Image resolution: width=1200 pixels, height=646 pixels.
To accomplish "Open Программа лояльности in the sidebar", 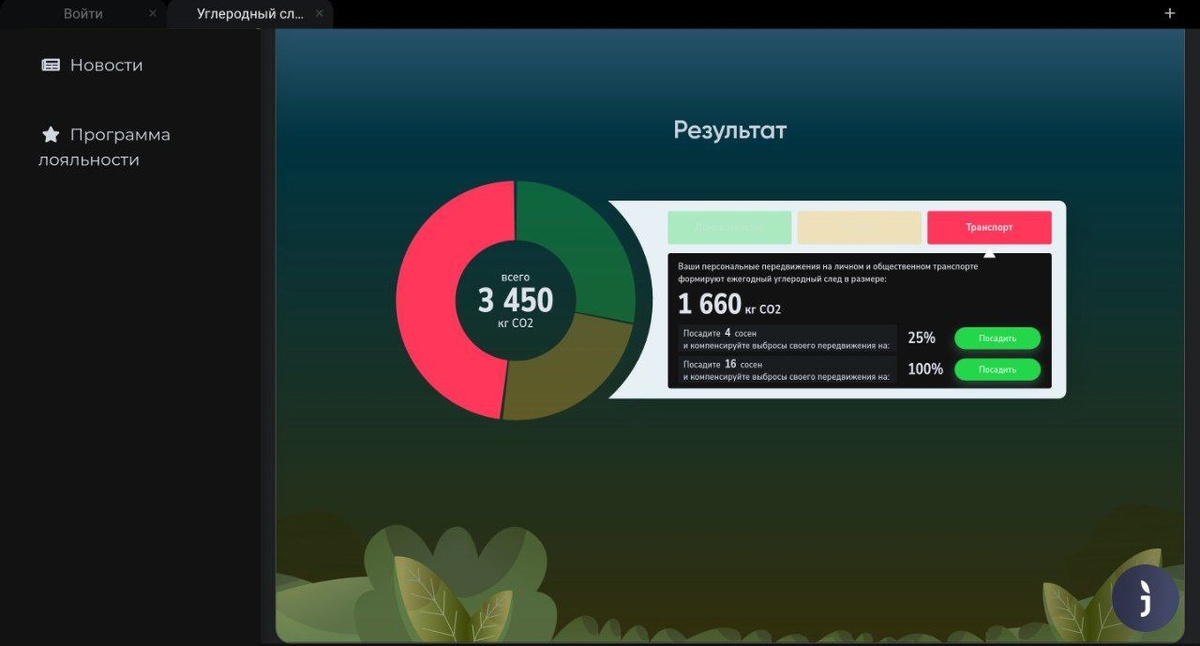I will pos(105,147).
